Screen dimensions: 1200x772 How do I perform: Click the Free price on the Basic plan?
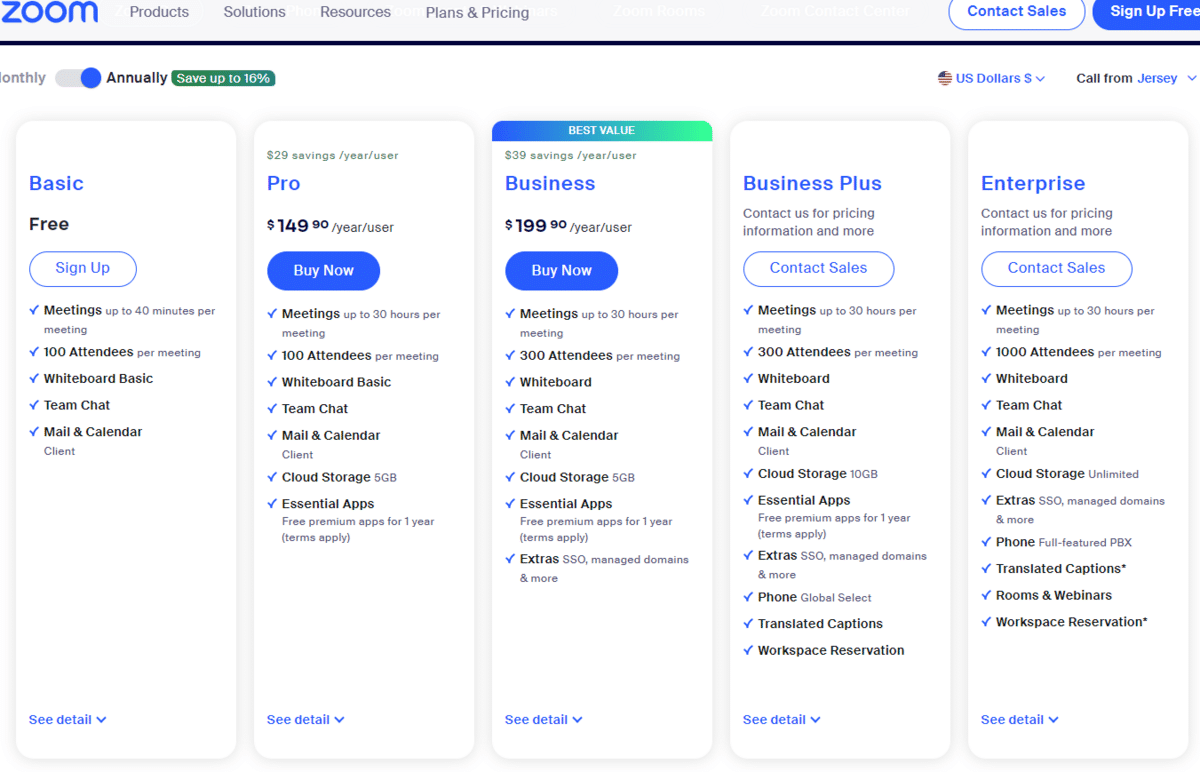point(49,224)
